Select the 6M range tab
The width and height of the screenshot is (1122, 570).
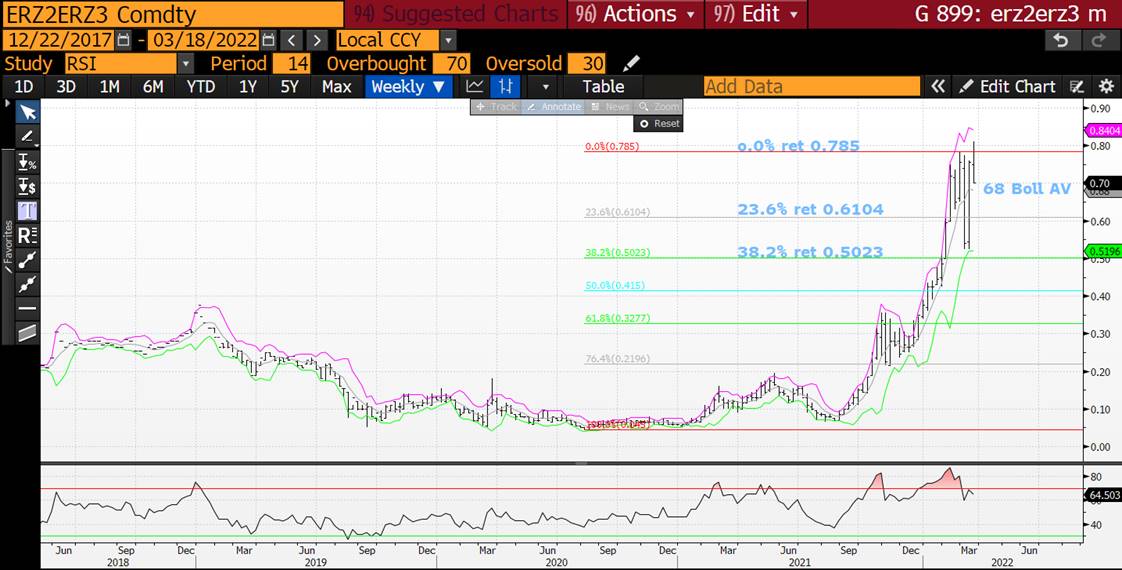tap(153, 87)
